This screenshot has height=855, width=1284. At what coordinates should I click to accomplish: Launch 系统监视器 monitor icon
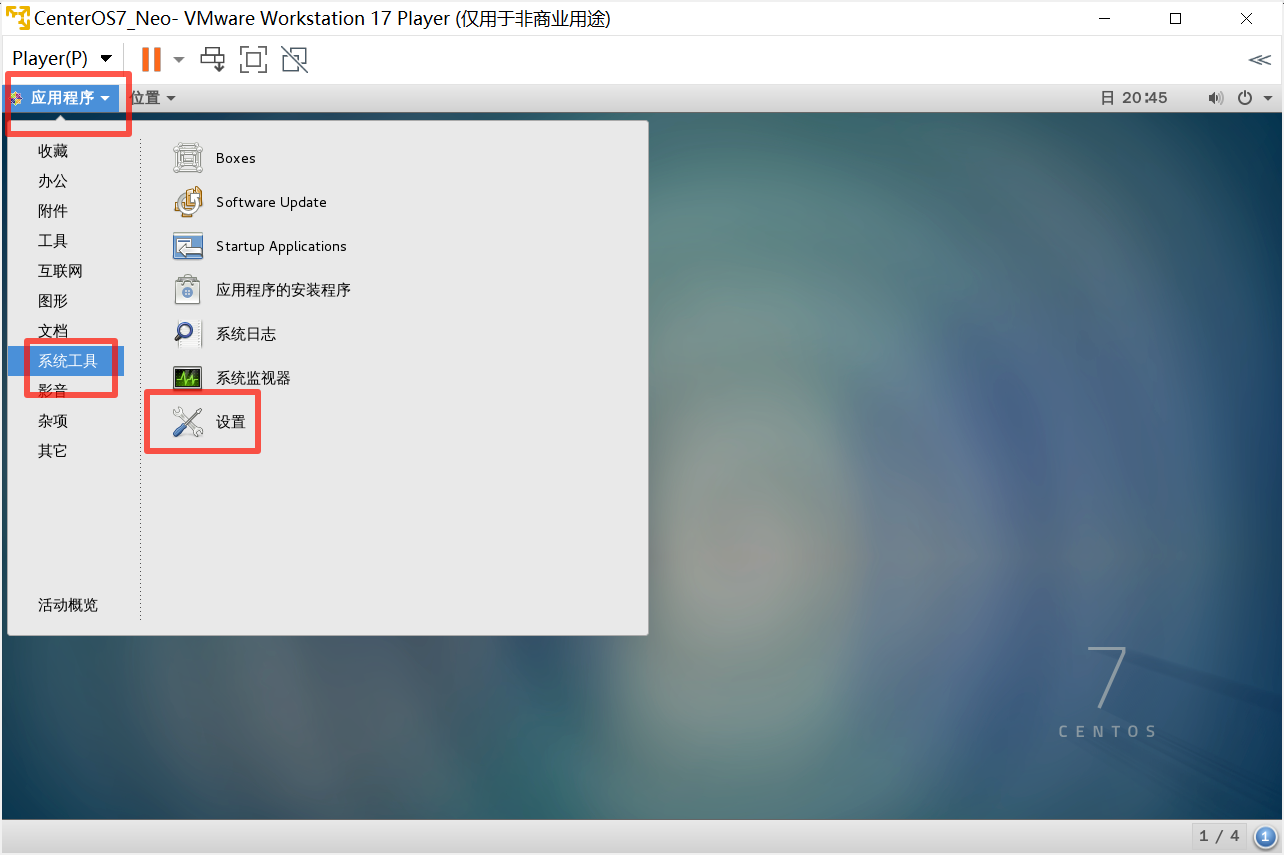click(x=188, y=378)
